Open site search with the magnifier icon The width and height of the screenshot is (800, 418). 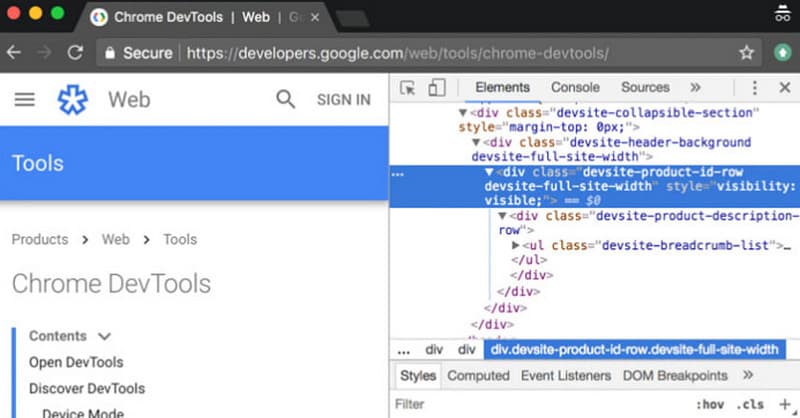tap(286, 99)
